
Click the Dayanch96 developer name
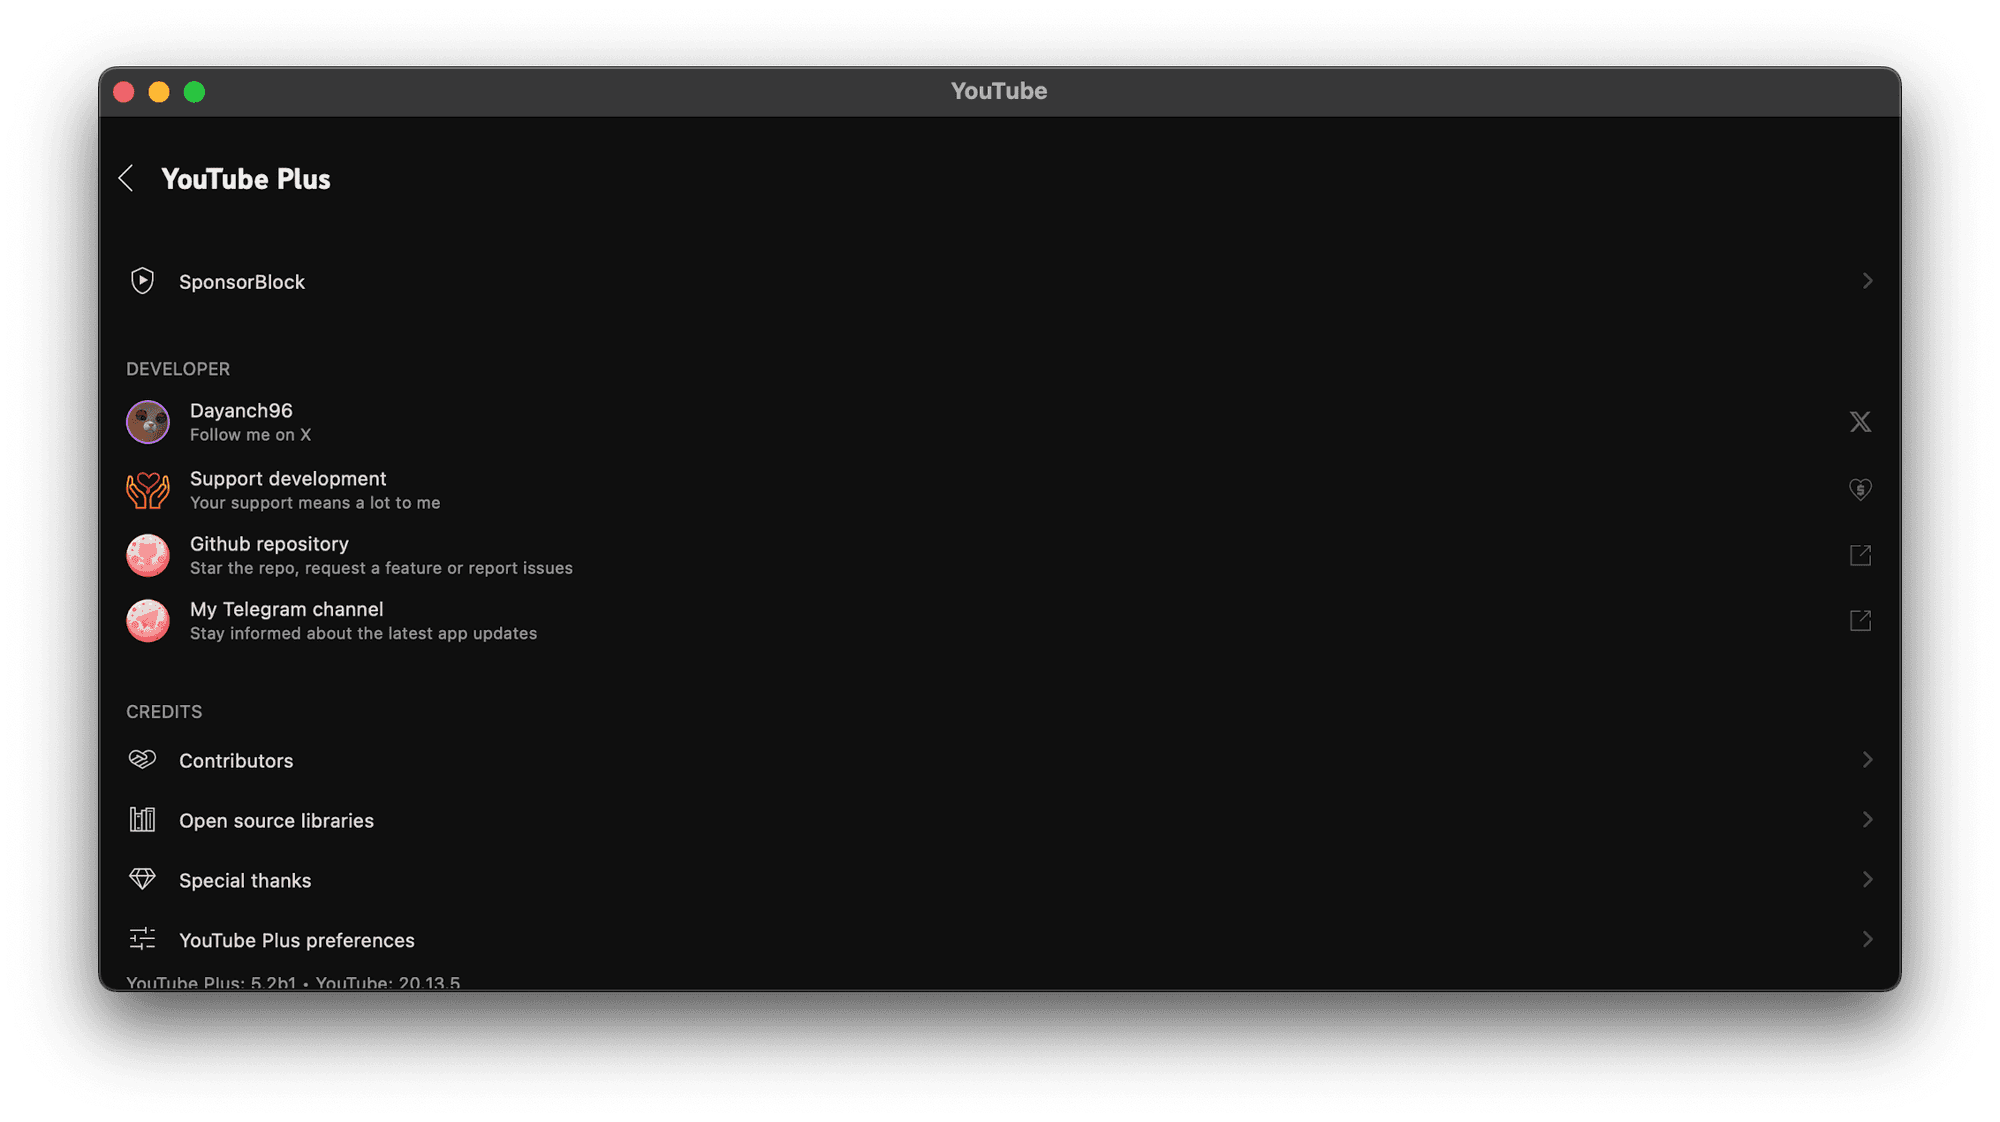(241, 411)
